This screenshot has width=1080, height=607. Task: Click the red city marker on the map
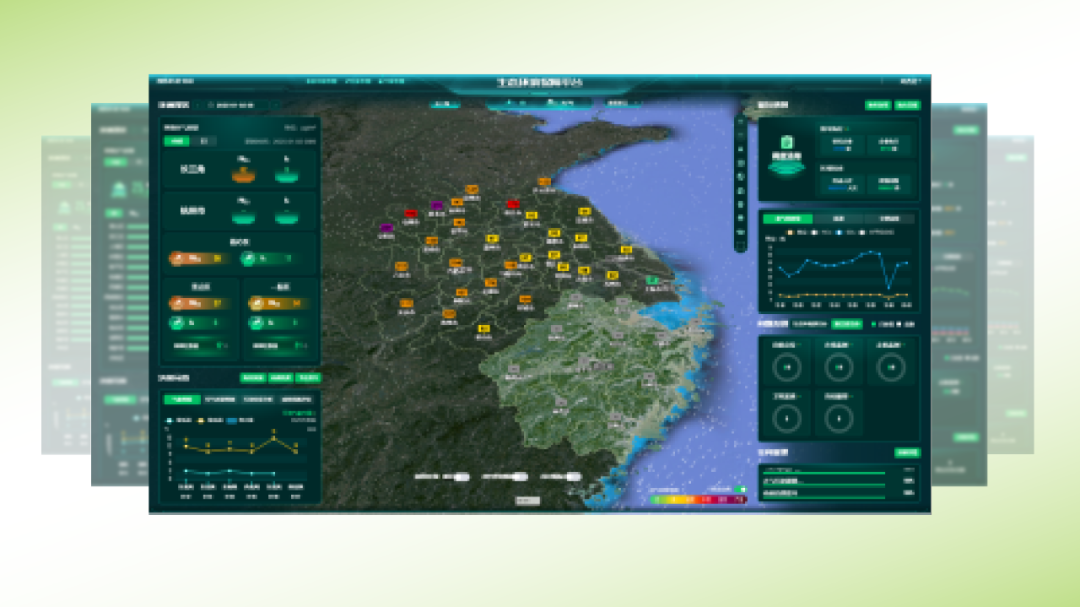410,213
